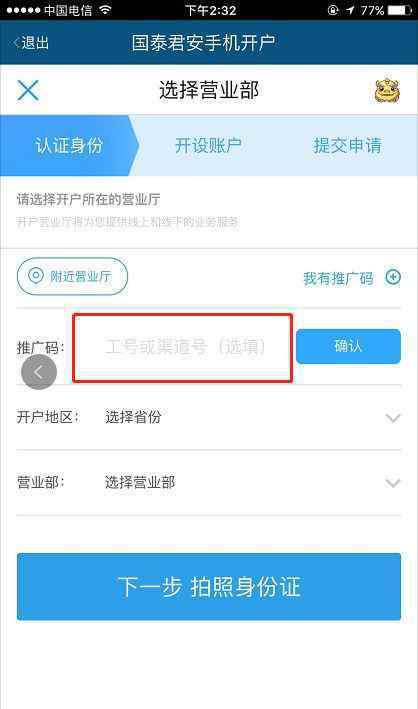Tap the plus circle beside 我有推广码
The width and height of the screenshot is (418, 709).
tap(393, 277)
